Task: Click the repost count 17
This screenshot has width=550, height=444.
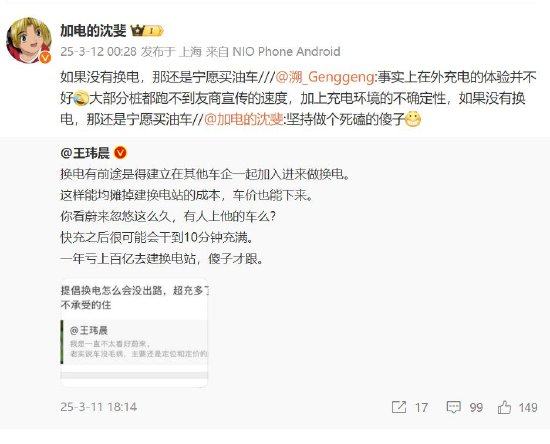Action: 421,408
